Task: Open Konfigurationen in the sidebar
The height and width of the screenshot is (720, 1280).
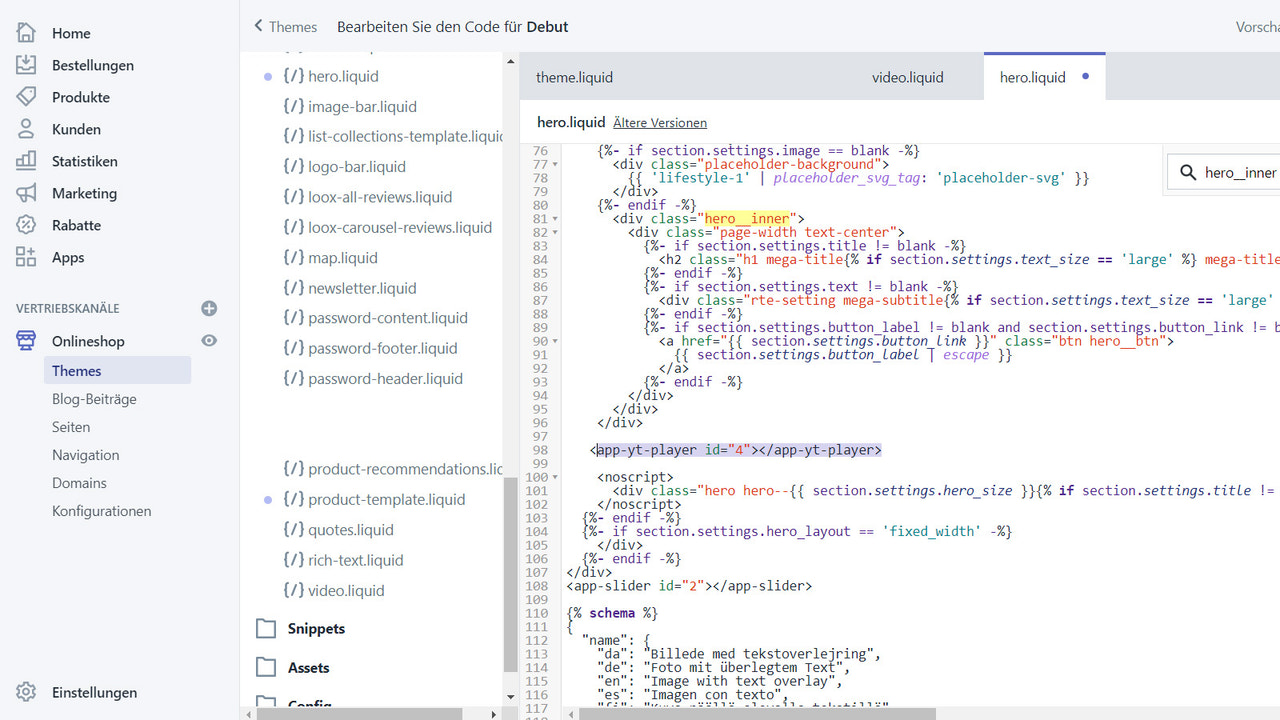Action: 102,511
